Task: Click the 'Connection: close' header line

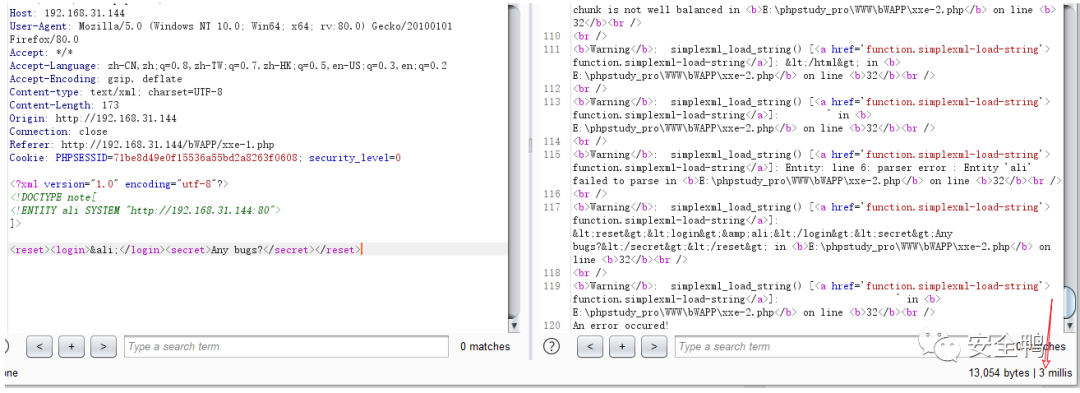Action: 59,131
